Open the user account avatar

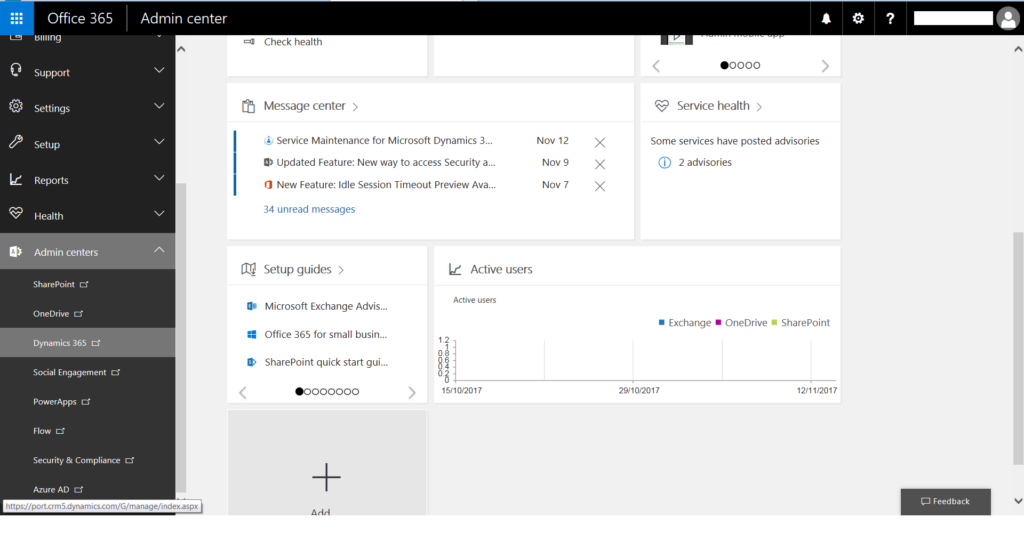click(x=1008, y=18)
